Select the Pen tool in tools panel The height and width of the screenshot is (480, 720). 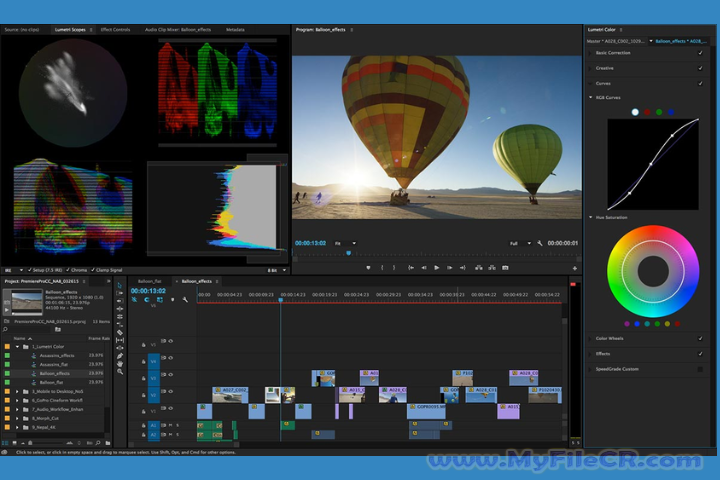(x=120, y=356)
